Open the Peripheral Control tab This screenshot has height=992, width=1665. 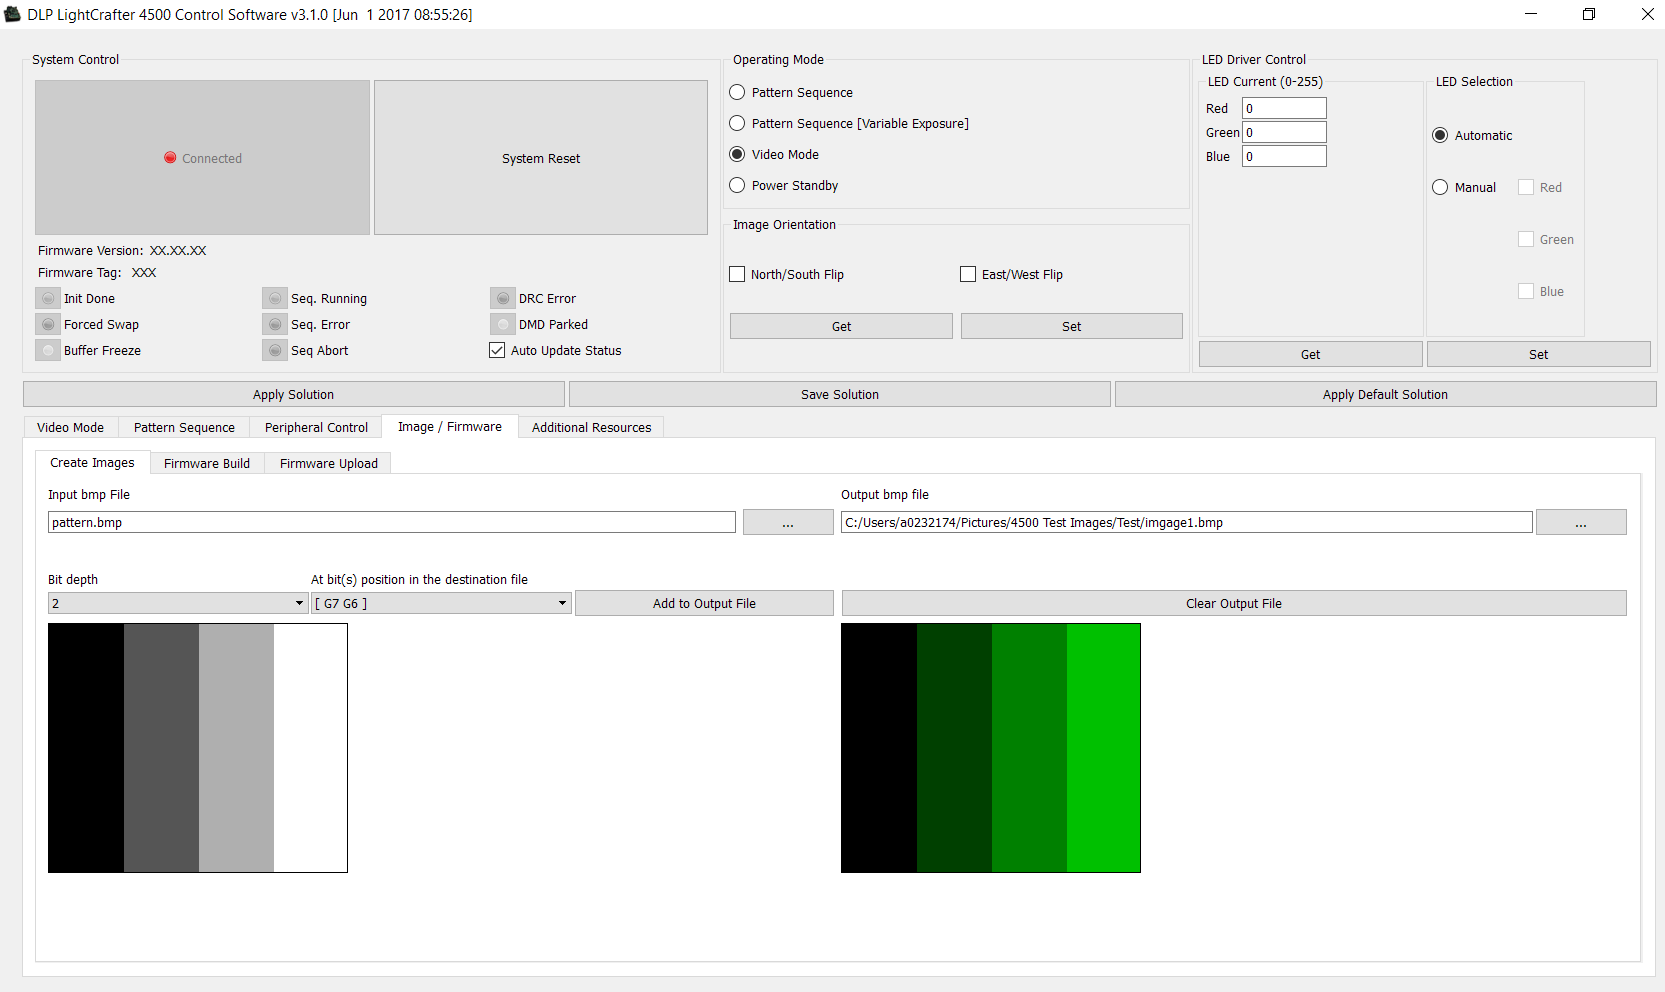(x=316, y=427)
